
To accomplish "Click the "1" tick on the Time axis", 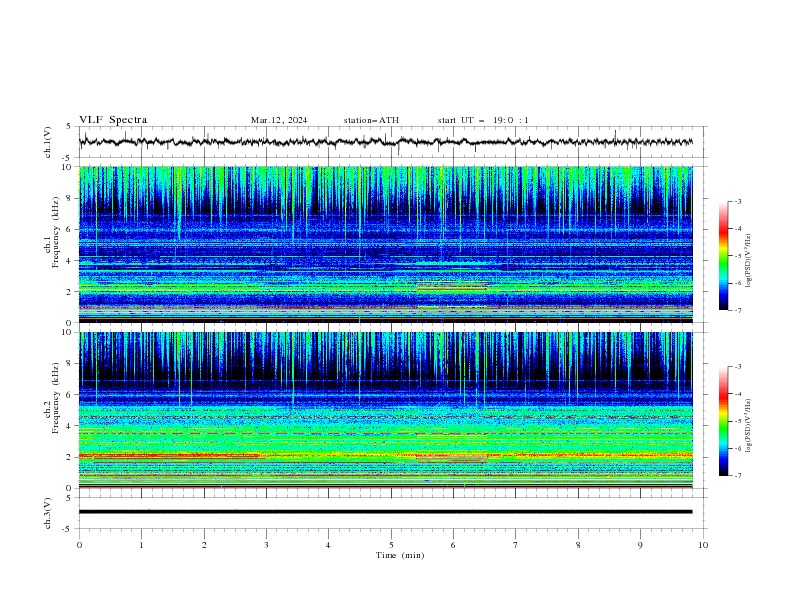I will (141, 545).
